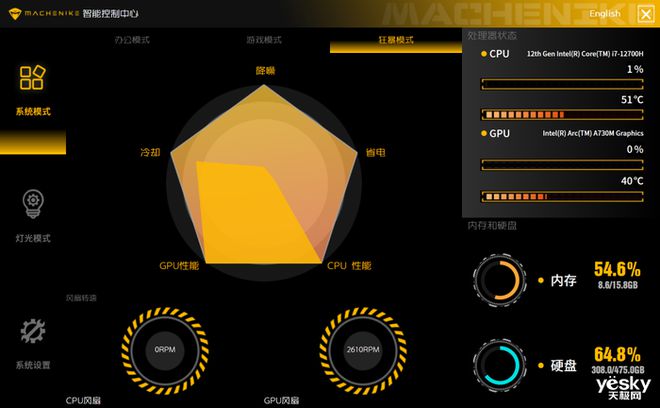
Task: Click the CPU usage 1% bar
Action: coord(562,84)
